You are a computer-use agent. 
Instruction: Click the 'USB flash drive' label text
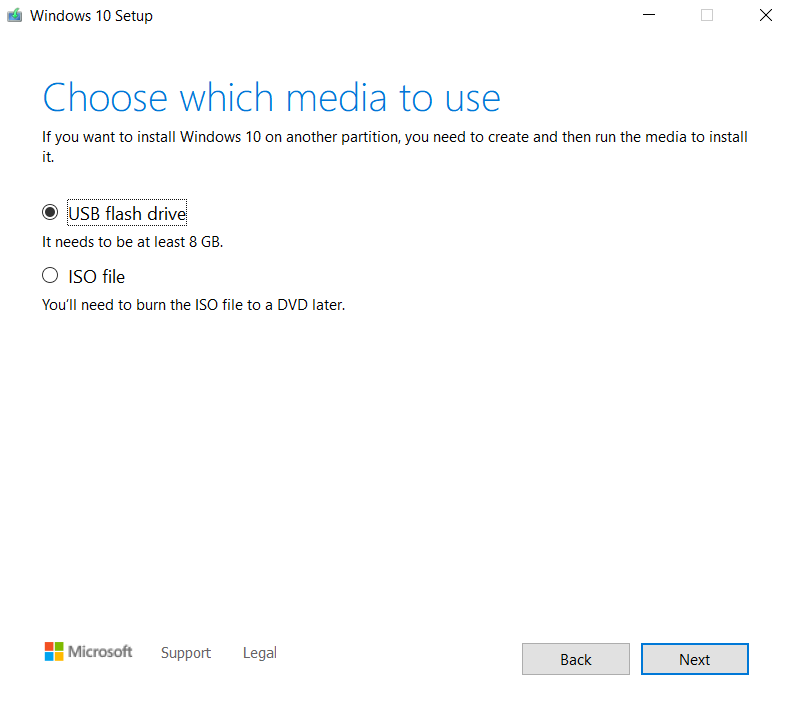(127, 213)
